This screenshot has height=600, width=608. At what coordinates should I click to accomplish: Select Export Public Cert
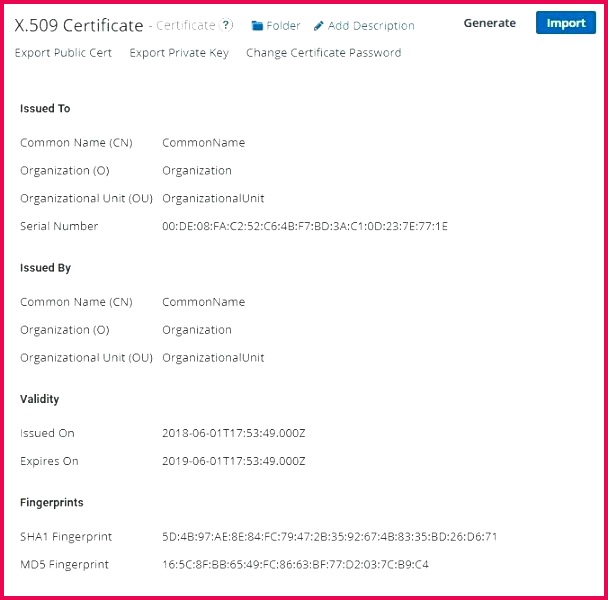[63, 53]
